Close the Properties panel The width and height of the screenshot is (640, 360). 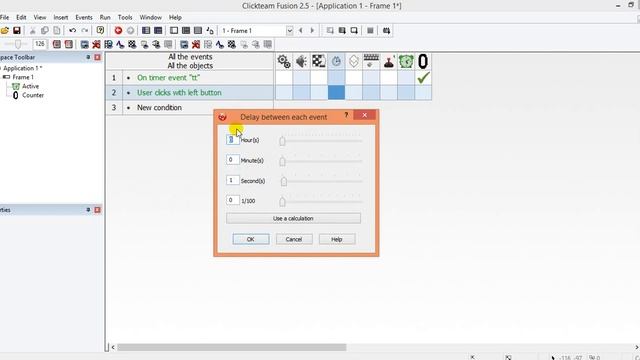point(97,210)
